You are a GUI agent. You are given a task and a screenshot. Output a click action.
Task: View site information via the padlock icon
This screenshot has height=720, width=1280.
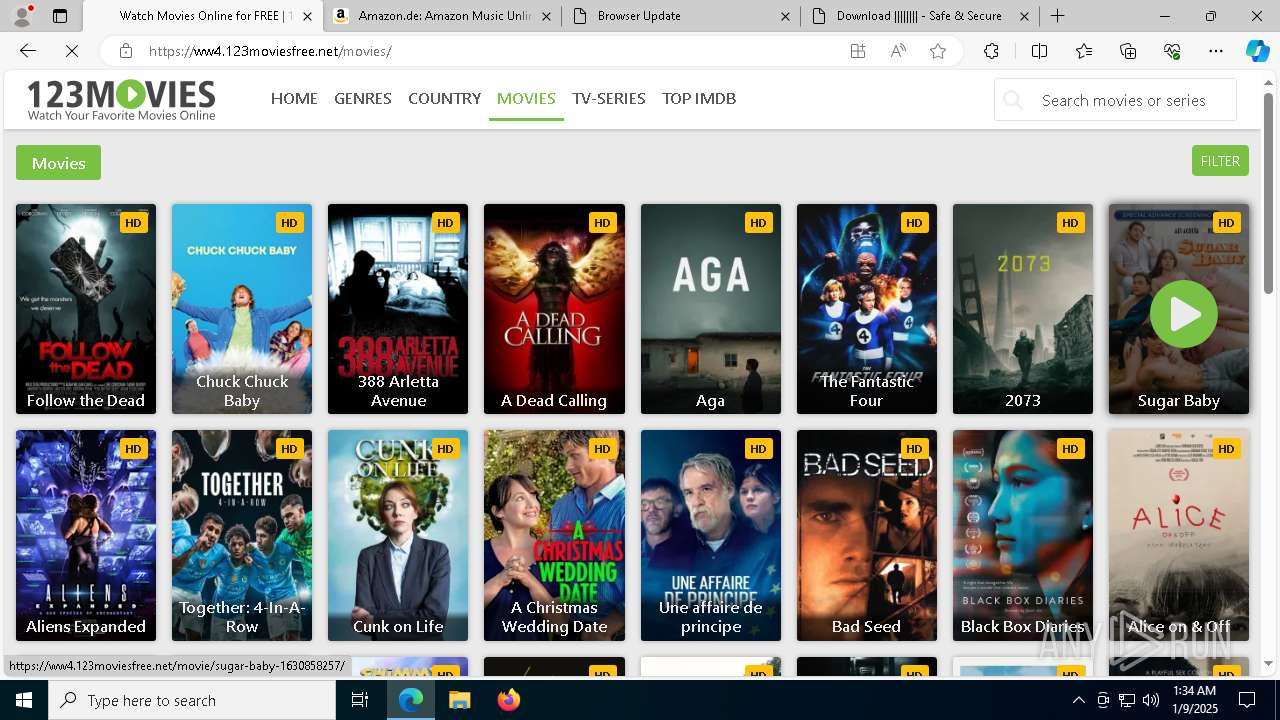126,51
